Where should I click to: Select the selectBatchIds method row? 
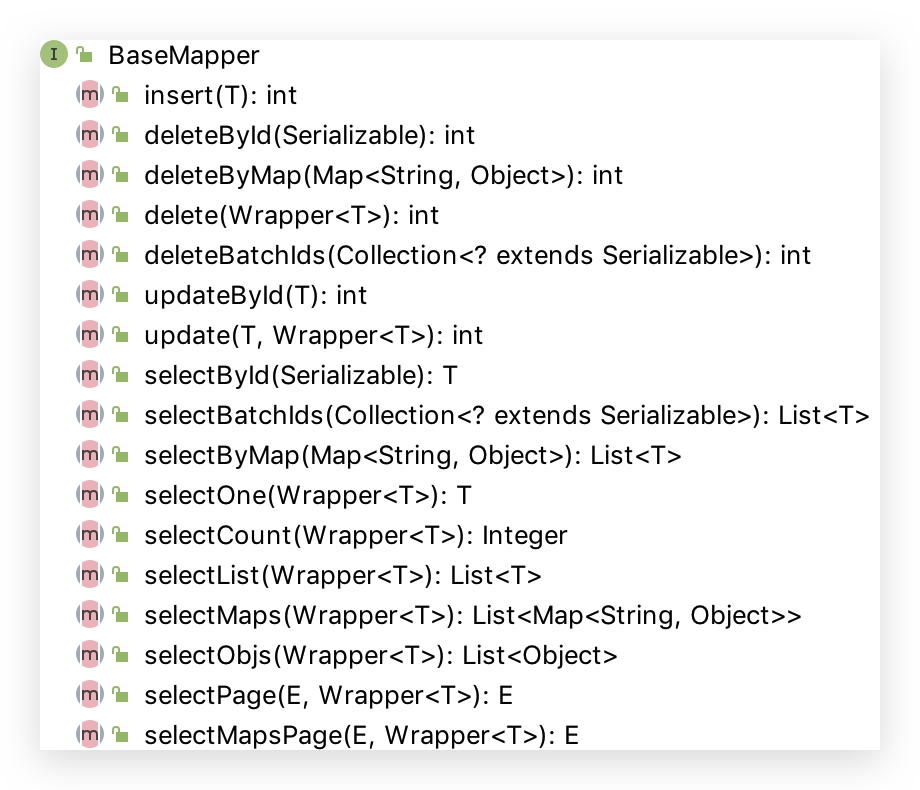pos(506,415)
